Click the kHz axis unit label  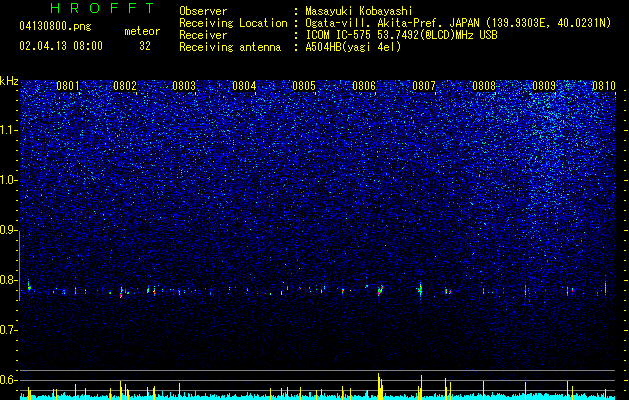[x=9, y=81]
